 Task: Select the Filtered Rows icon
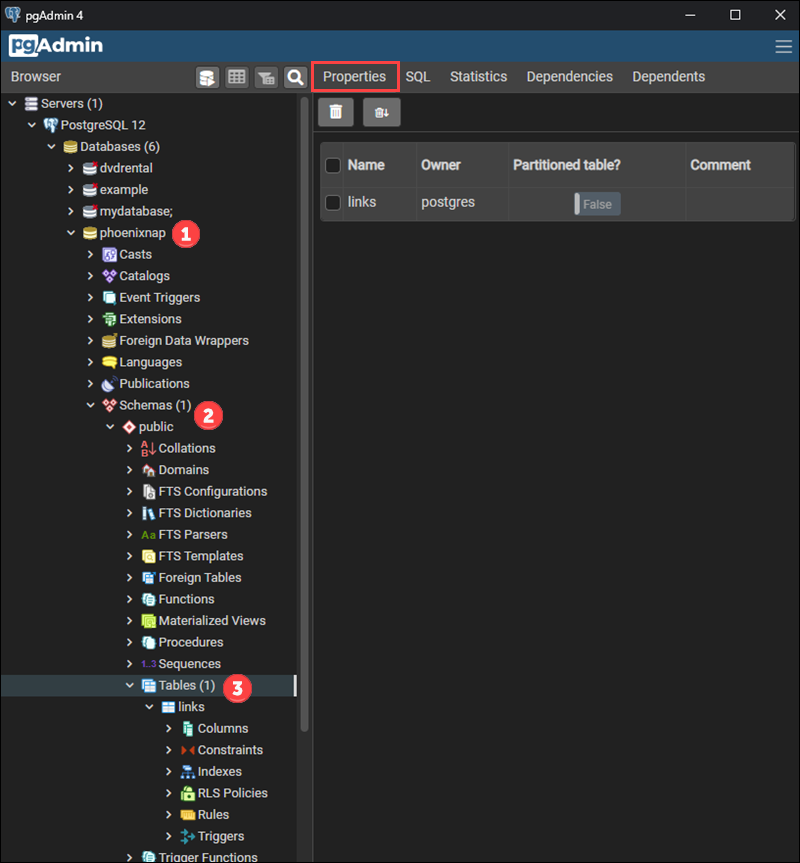tap(265, 76)
